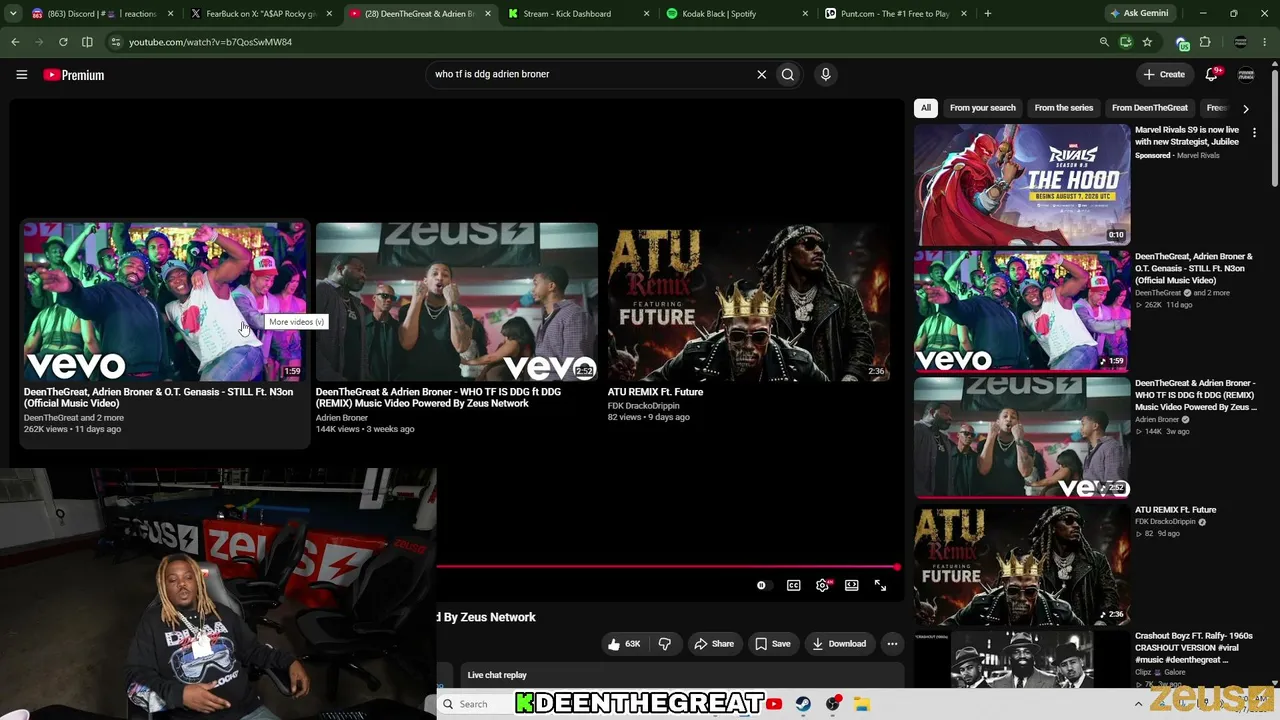Close the Kick Dashboard tab
The height and width of the screenshot is (720, 1280).
646,14
